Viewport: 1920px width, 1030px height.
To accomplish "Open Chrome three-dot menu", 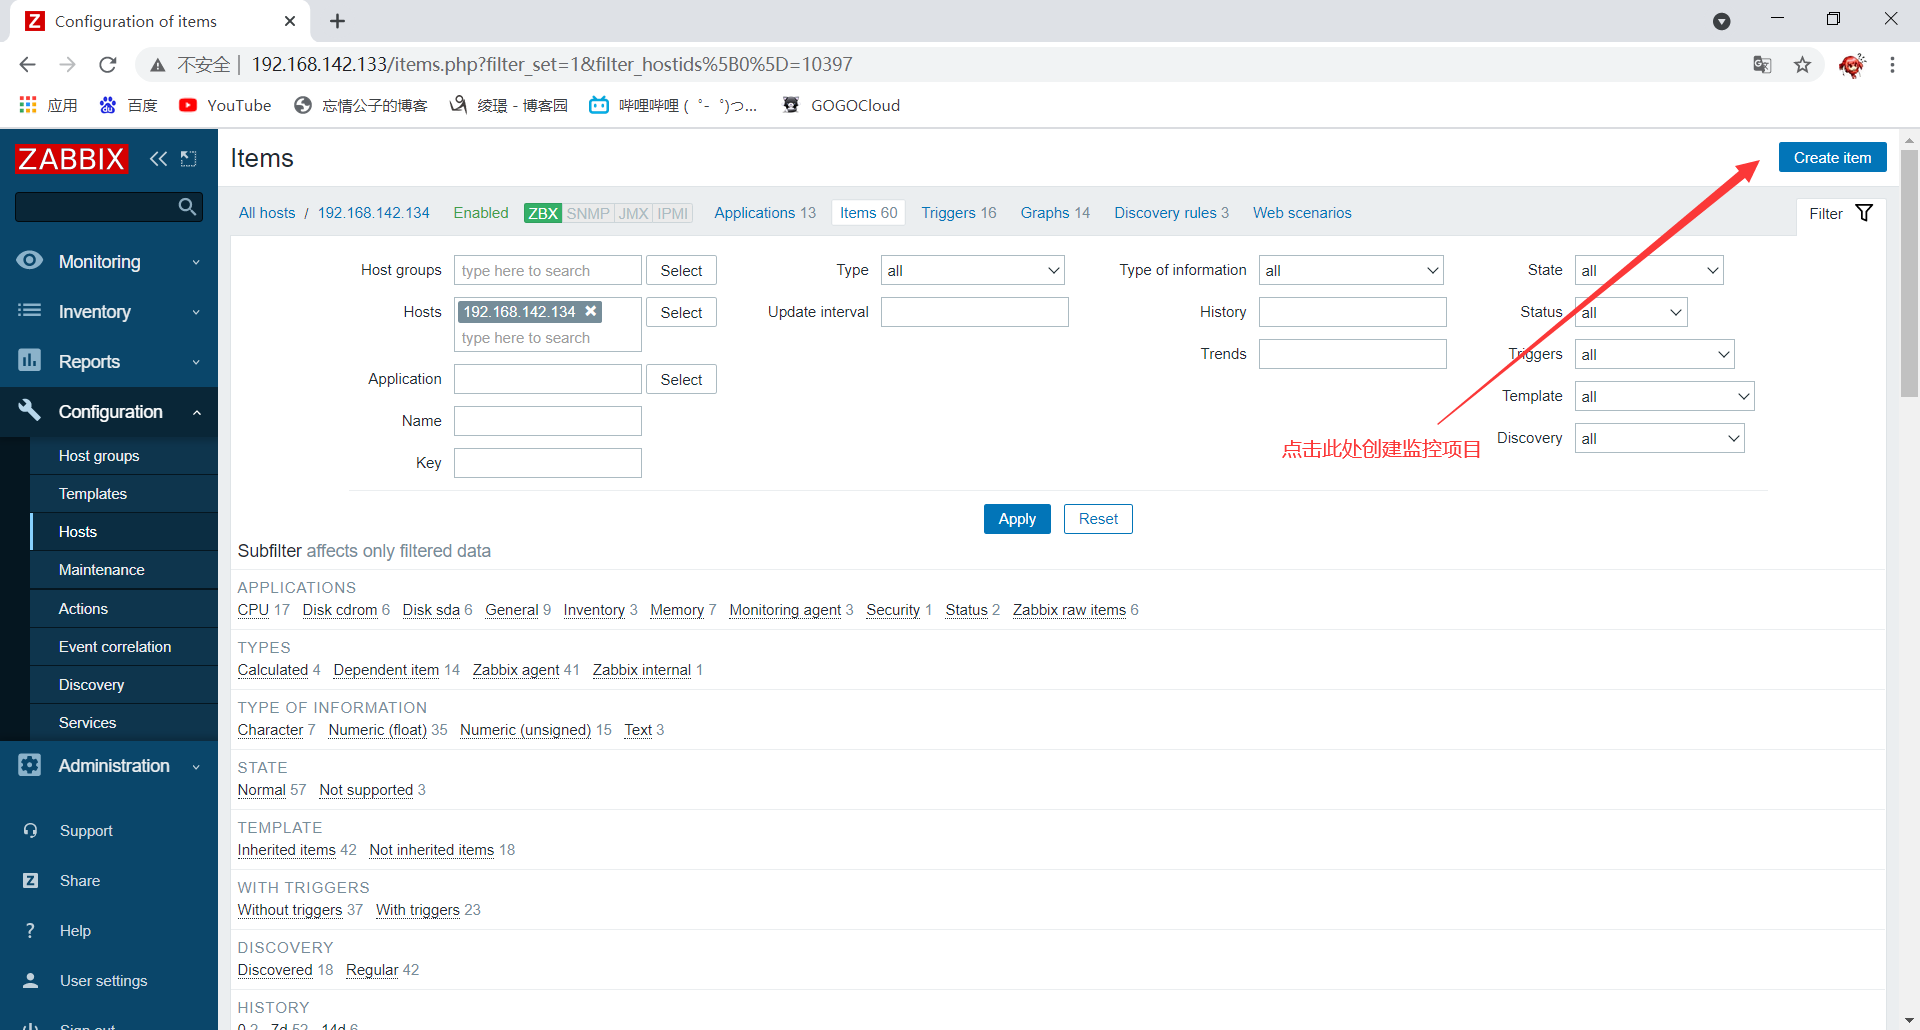I will [x=1892, y=65].
